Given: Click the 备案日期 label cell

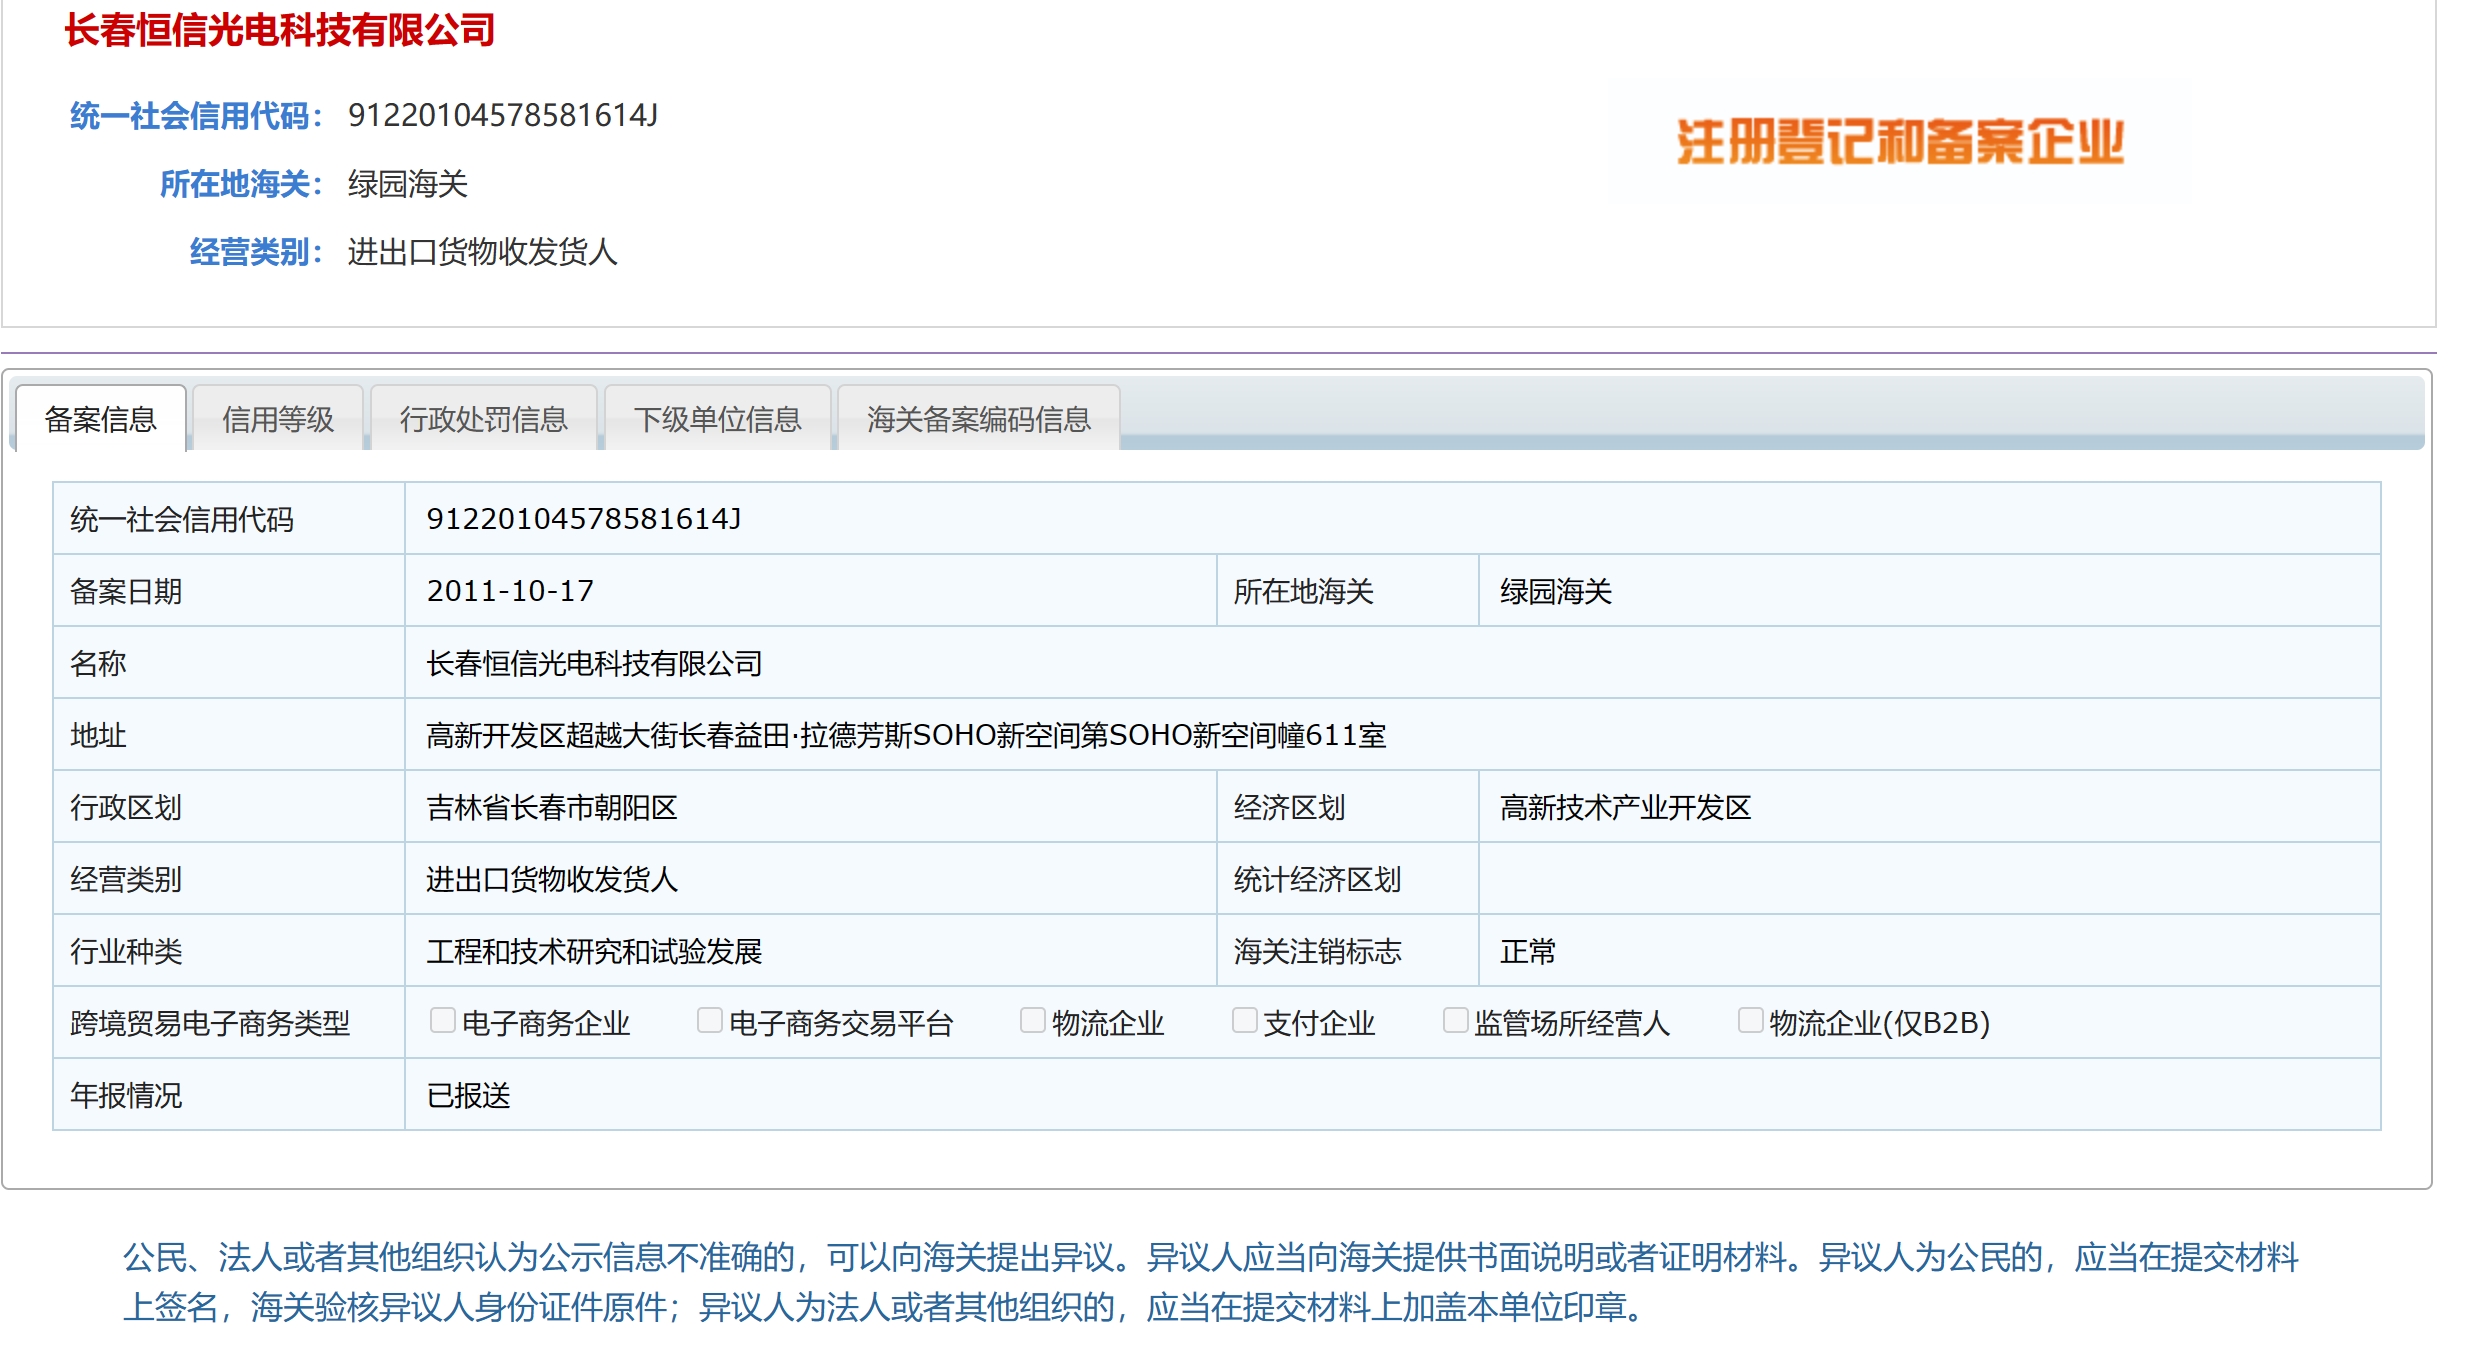Looking at the screenshot, I should tap(229, 591).
